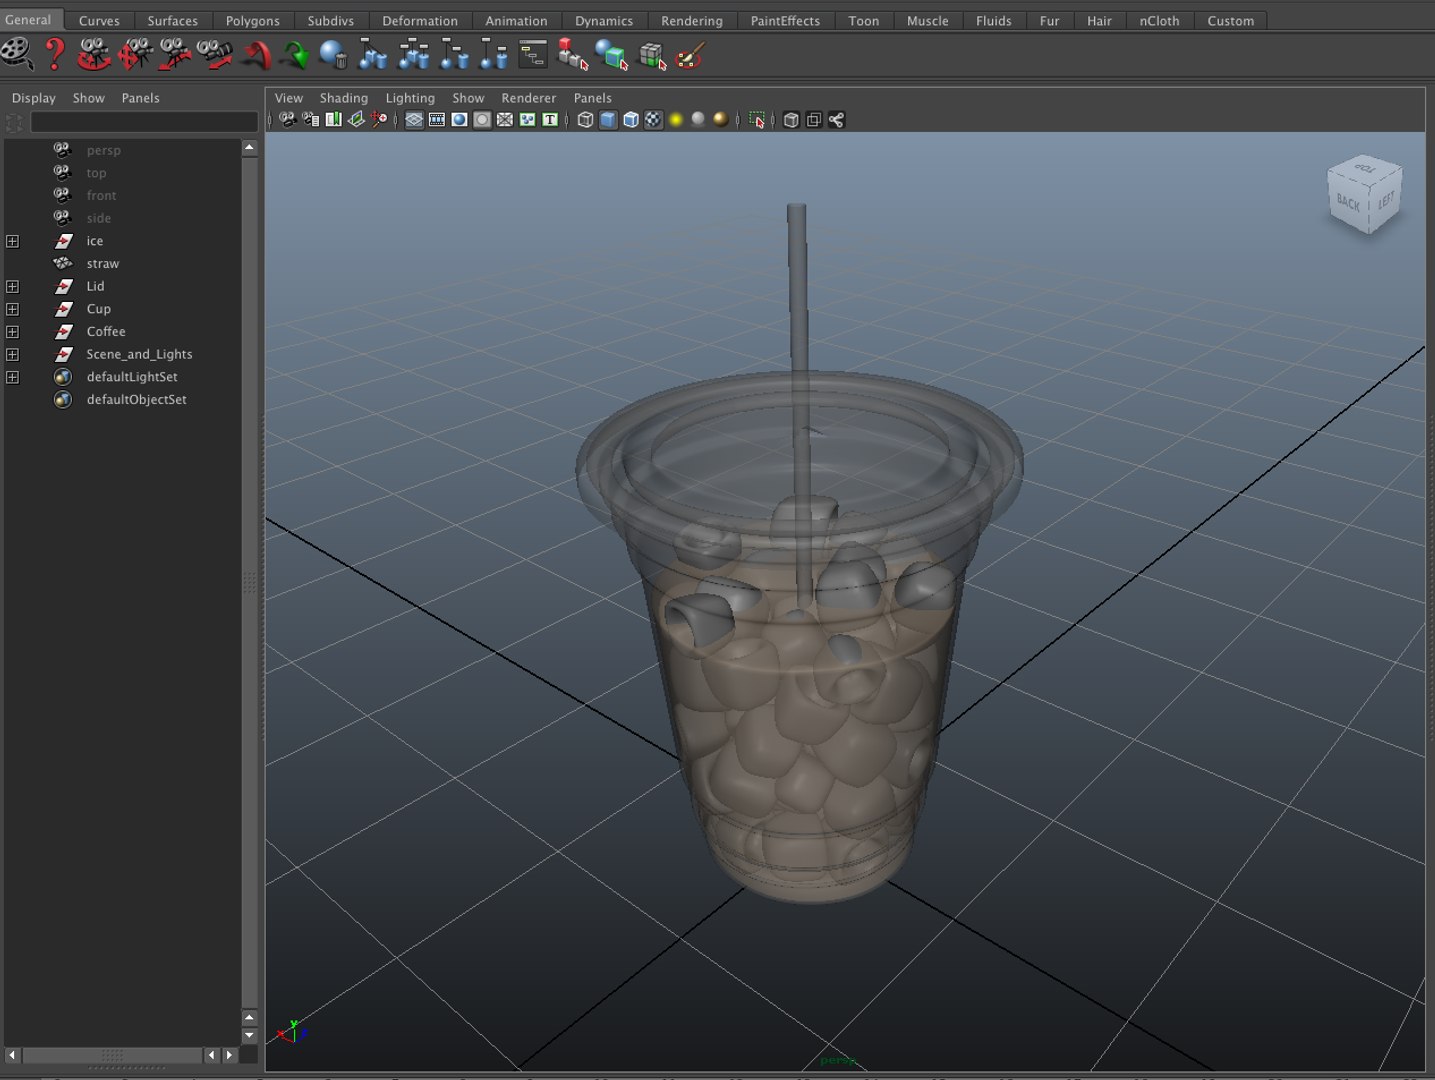Viewport: 1435px width, 1080px height.
Task: Select defaultObjectSet in the outliner
Action: [136, 400]
